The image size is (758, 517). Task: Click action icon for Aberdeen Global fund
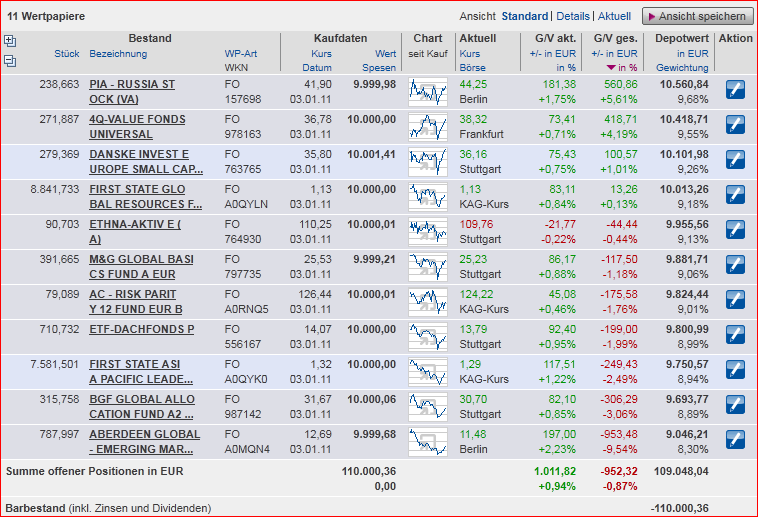pyautogui.click(x=735, y=440)
